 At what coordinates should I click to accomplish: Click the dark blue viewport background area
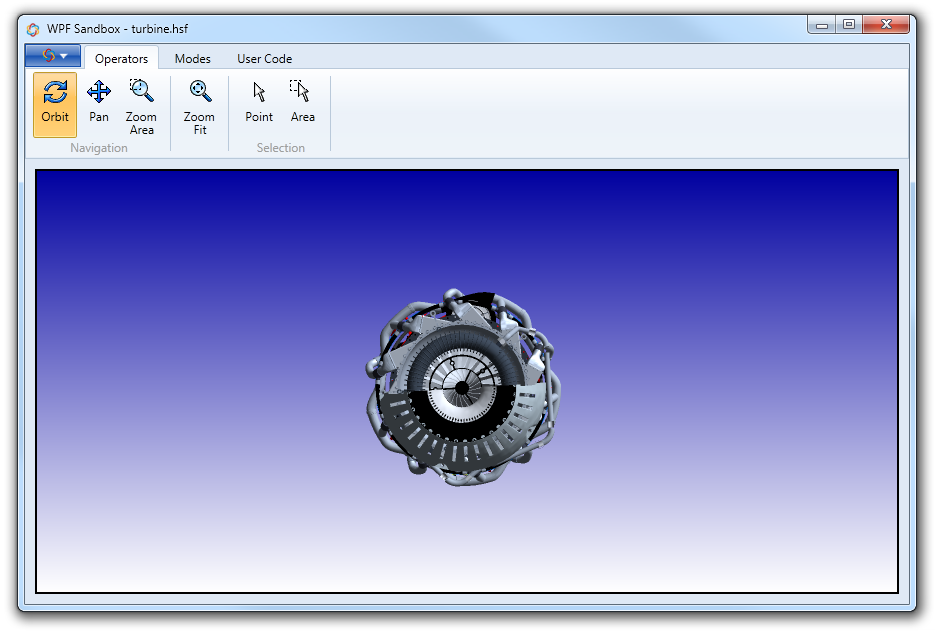(200, 230)
